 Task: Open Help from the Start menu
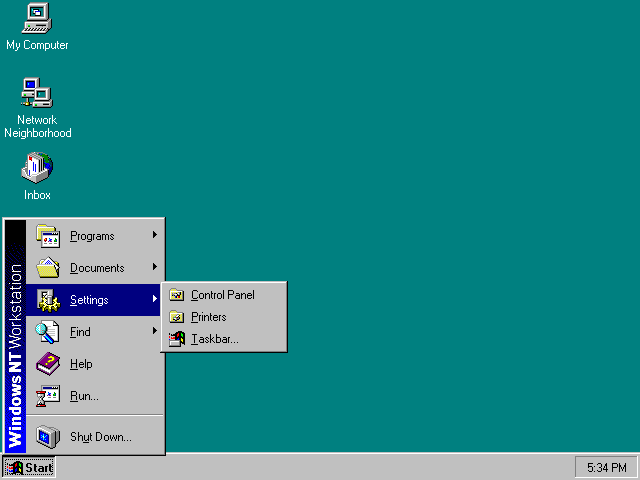coord(95,364)
